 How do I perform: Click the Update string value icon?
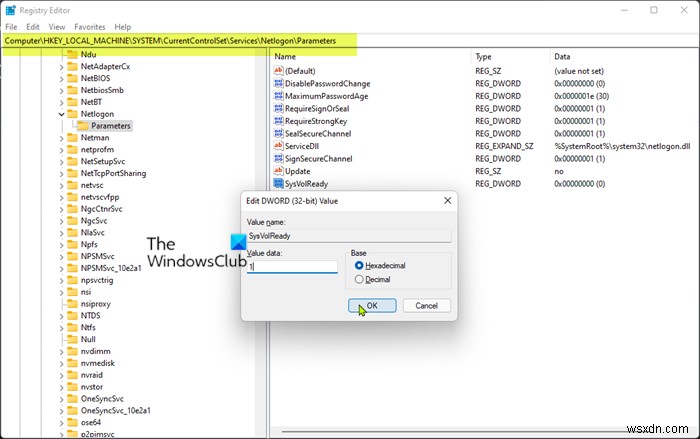pos(278,171)
